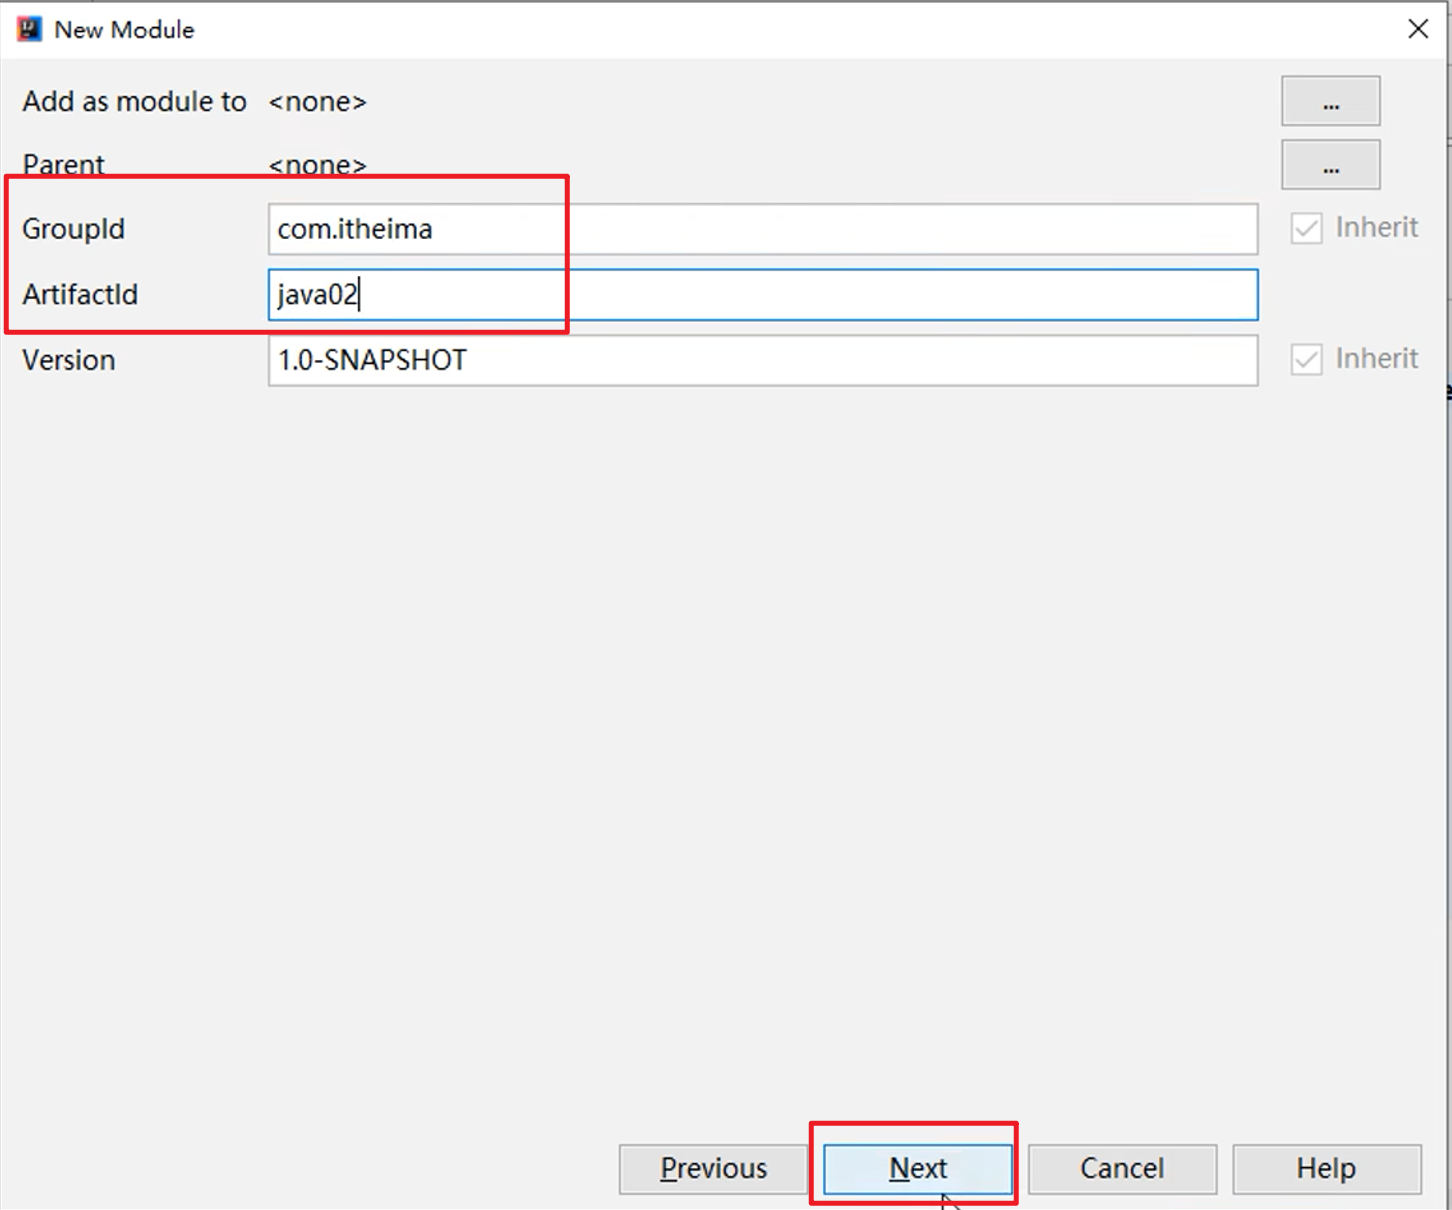Click the New Module title text
Screen dimensions: 1452x1210
[x=124, y=30]
